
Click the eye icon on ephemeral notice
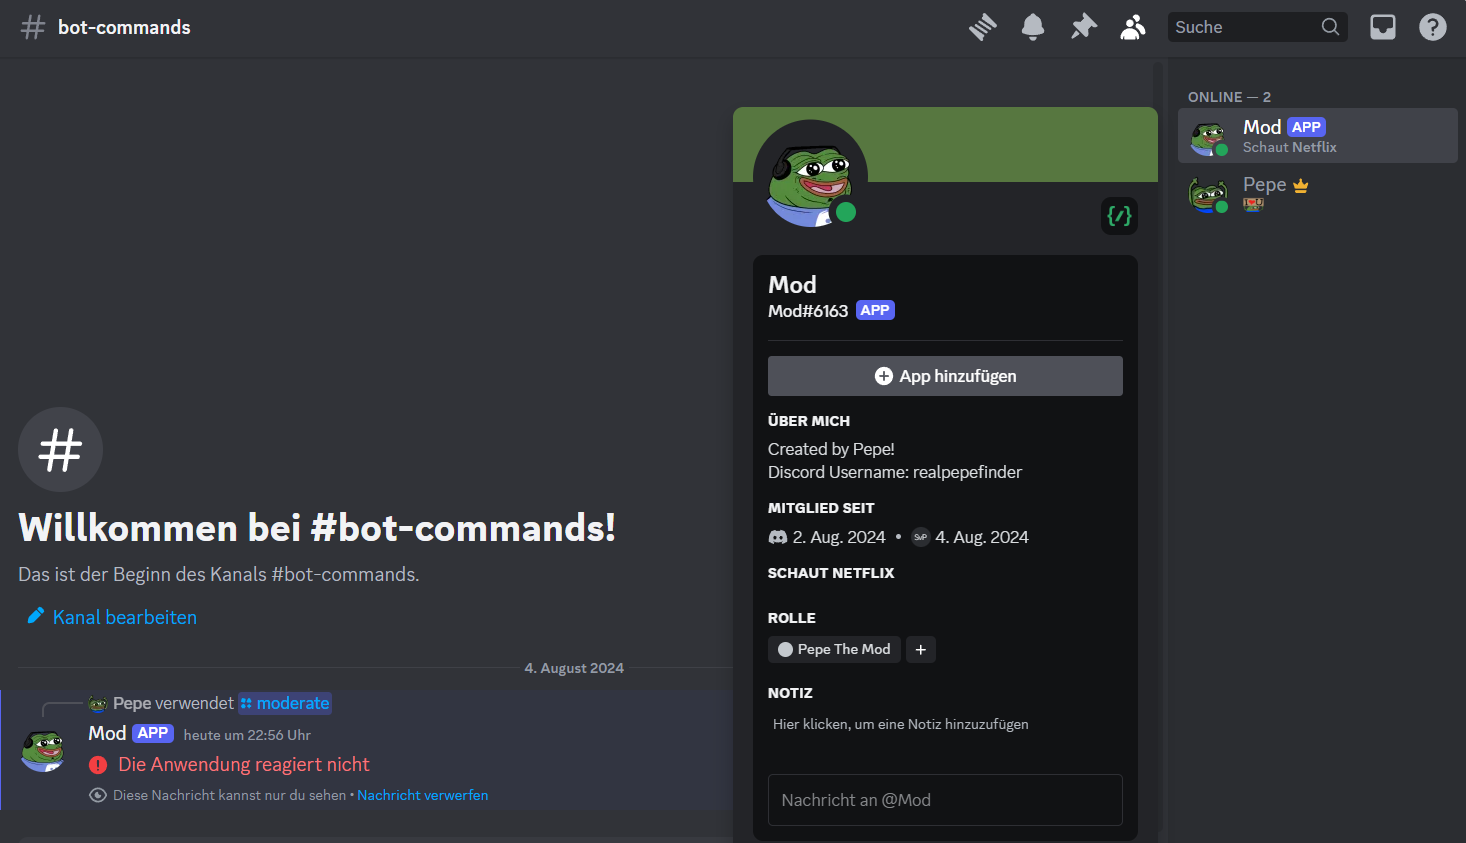(98, 795)
